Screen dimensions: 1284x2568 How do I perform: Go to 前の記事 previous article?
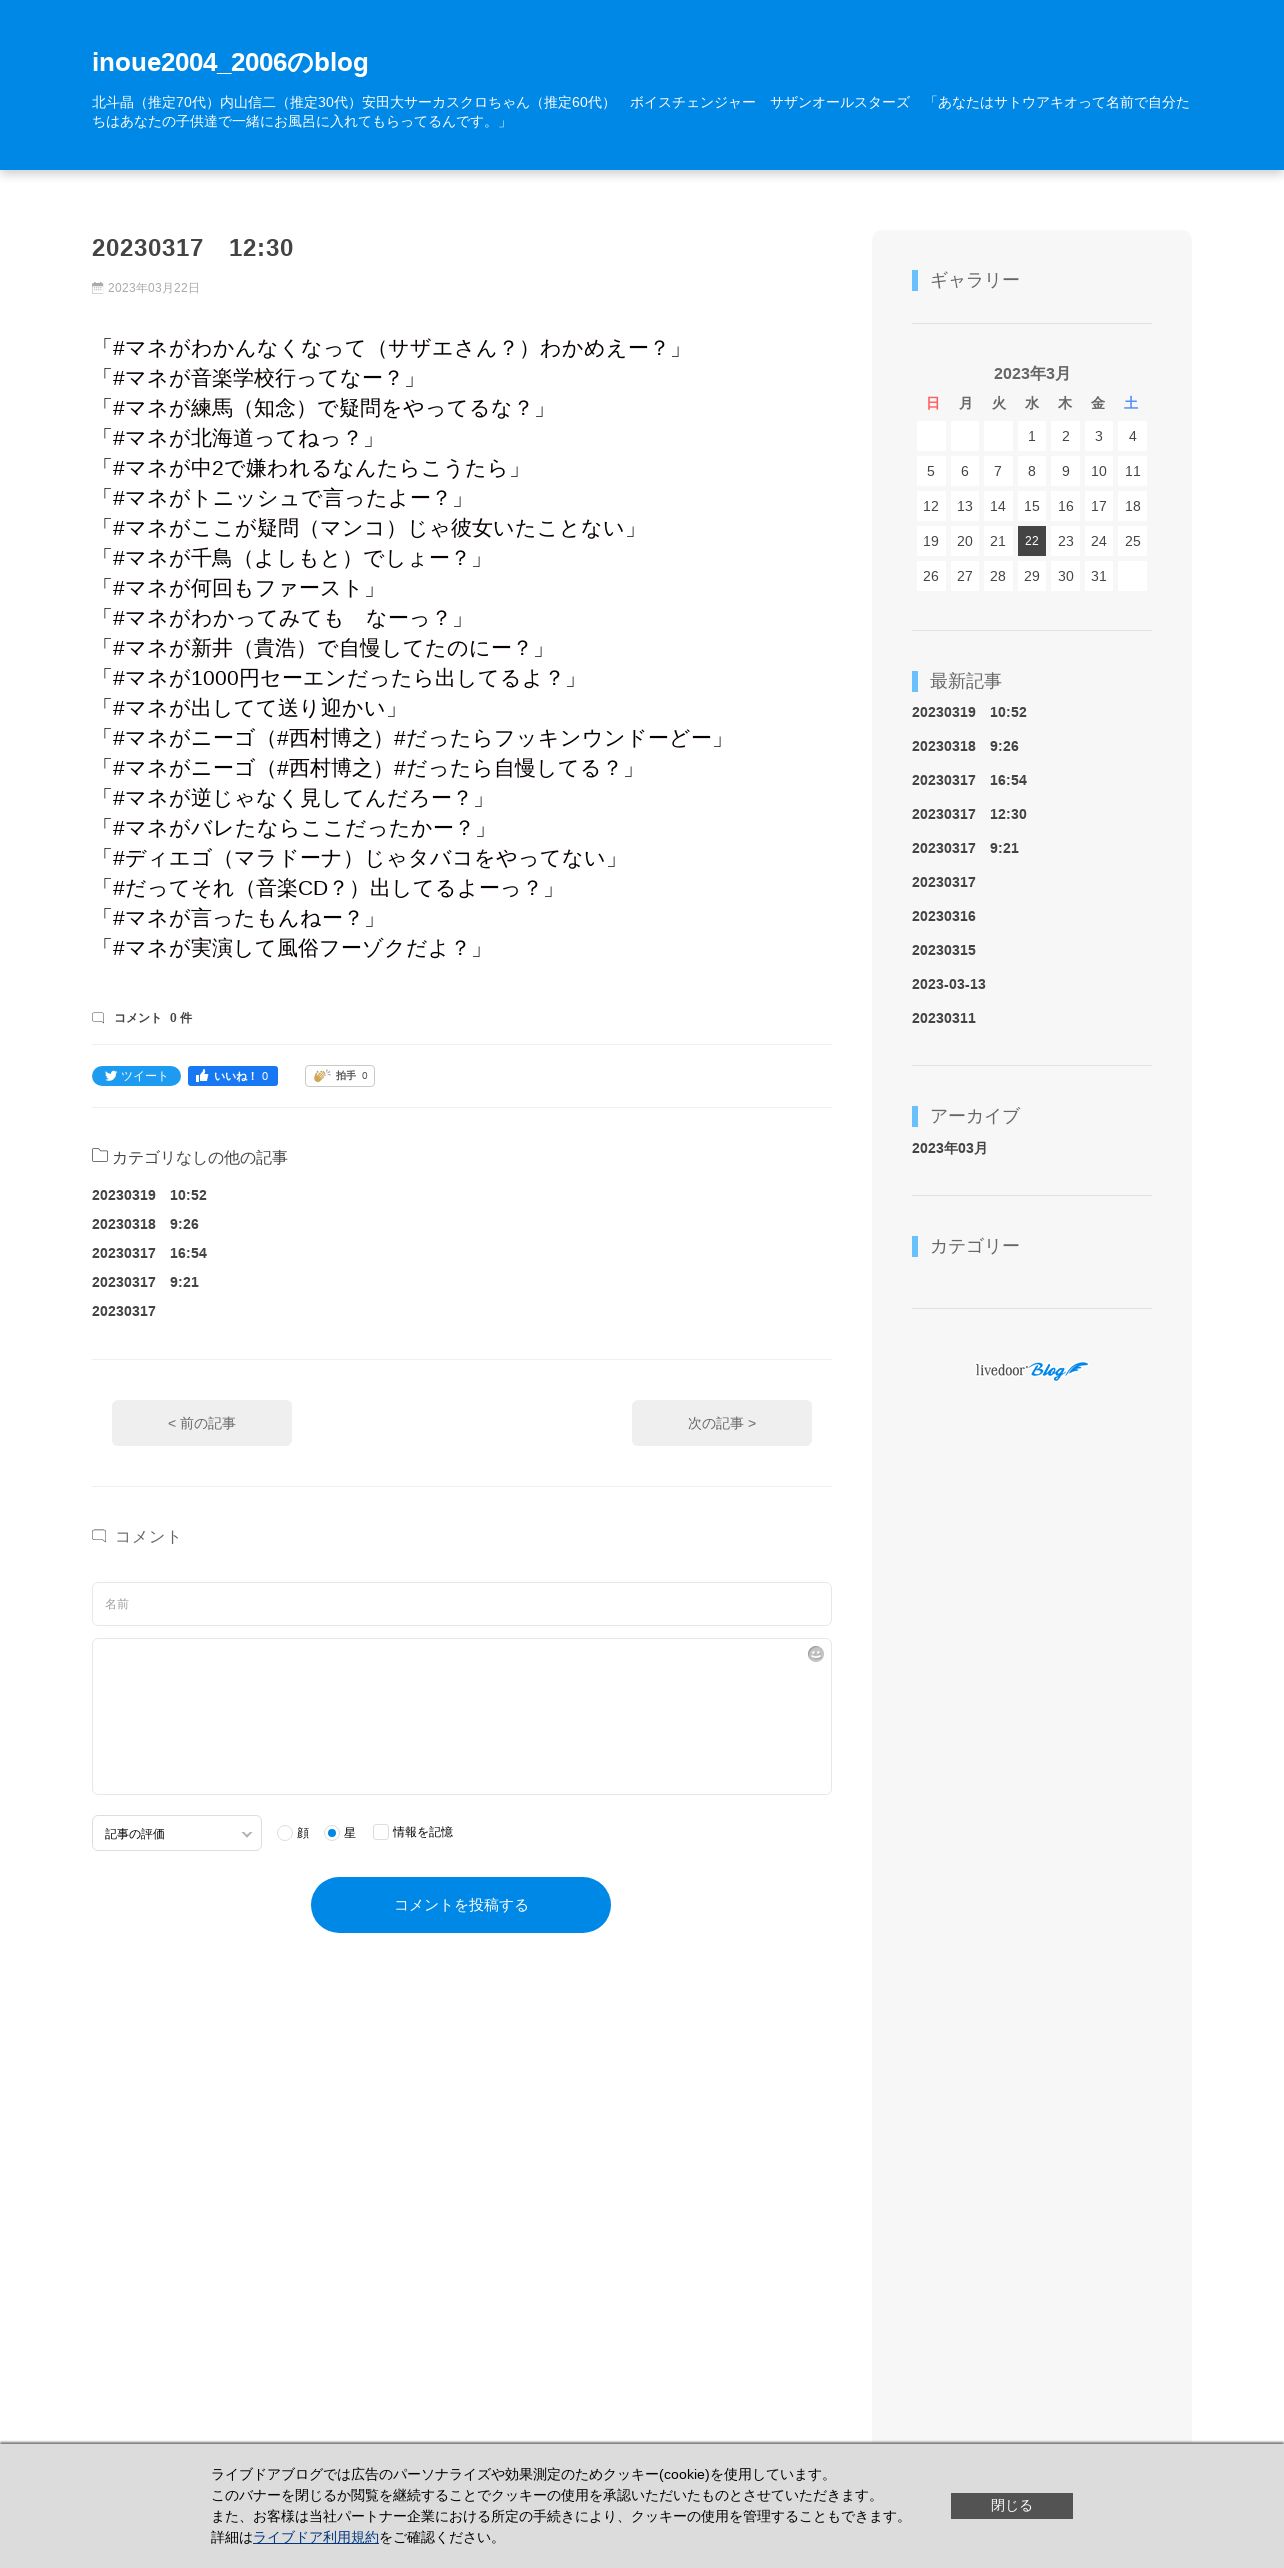click(202, 1423)
